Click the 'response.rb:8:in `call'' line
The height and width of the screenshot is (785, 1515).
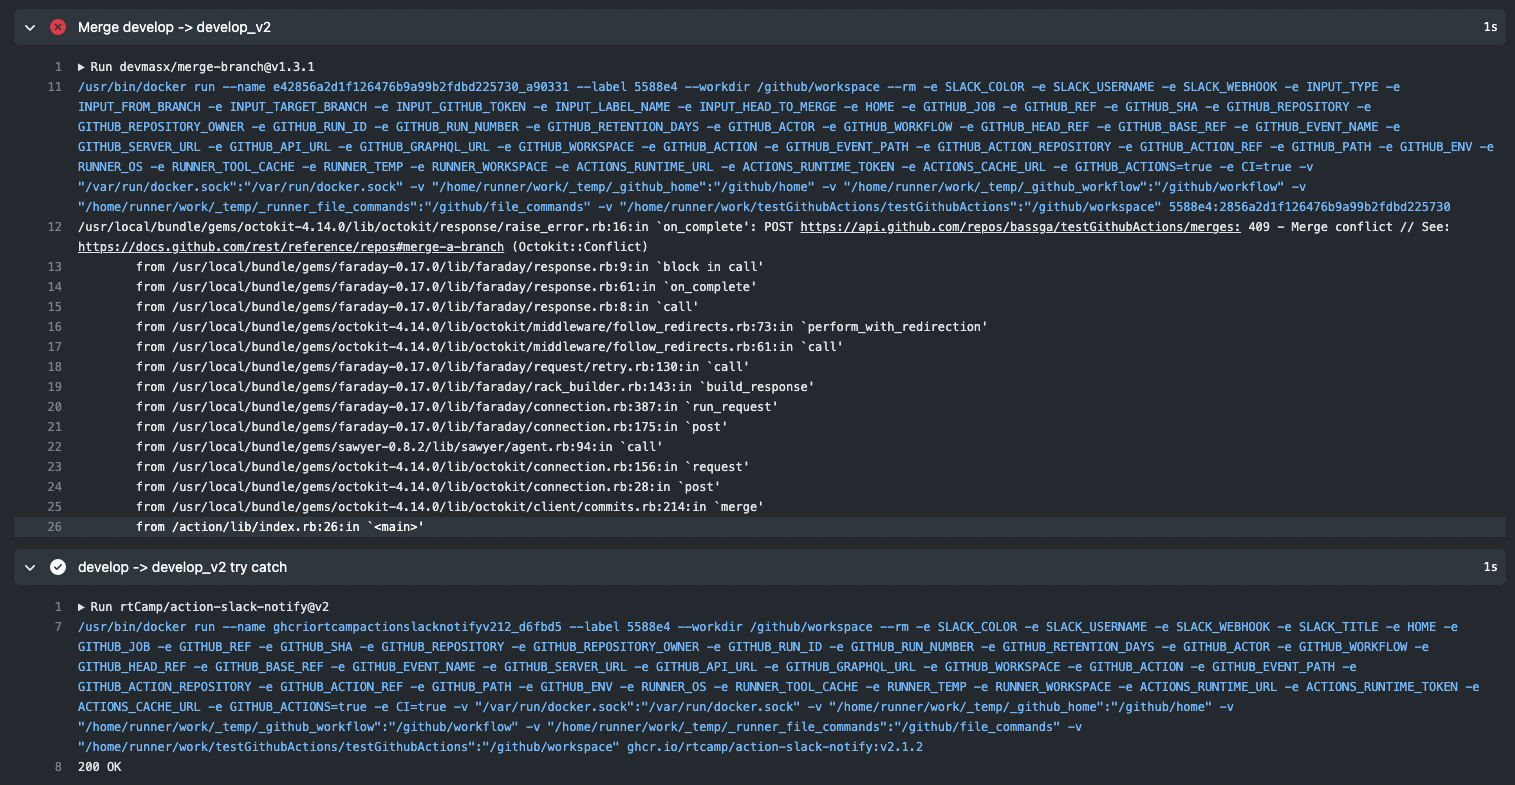pos(417,307)
